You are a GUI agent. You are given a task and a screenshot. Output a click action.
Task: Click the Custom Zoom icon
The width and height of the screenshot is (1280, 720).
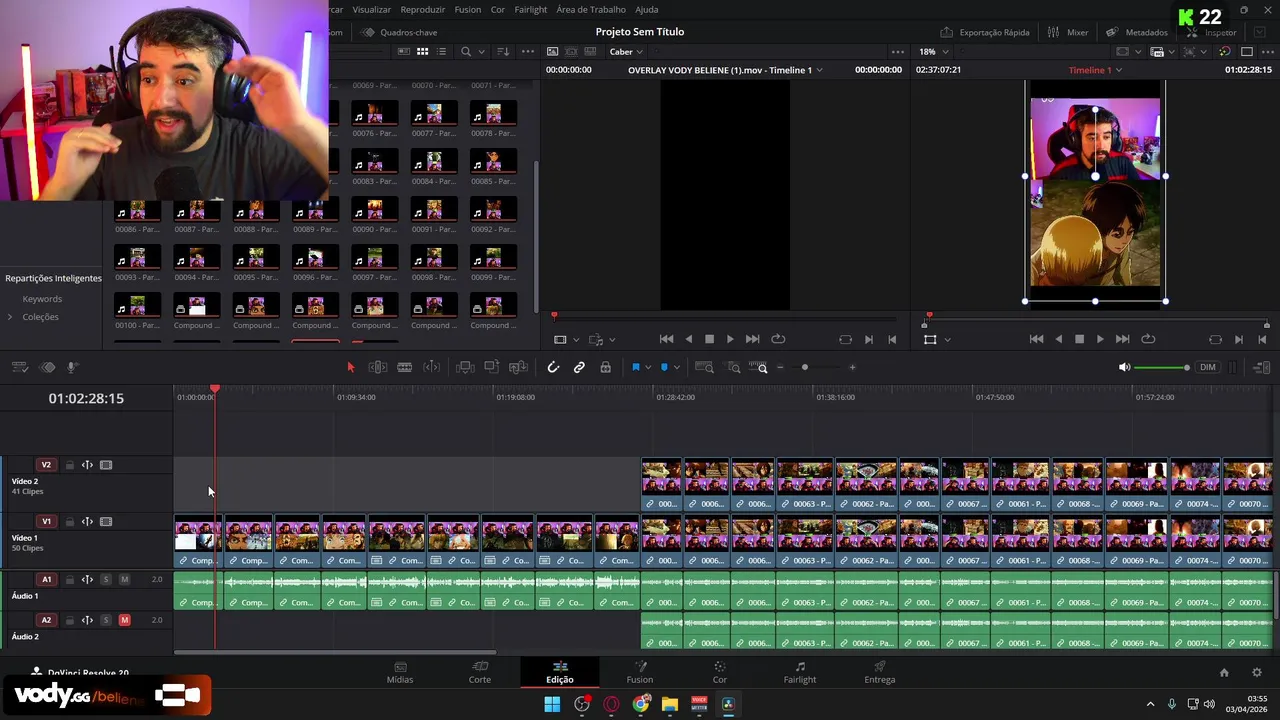tap(759, 367)
